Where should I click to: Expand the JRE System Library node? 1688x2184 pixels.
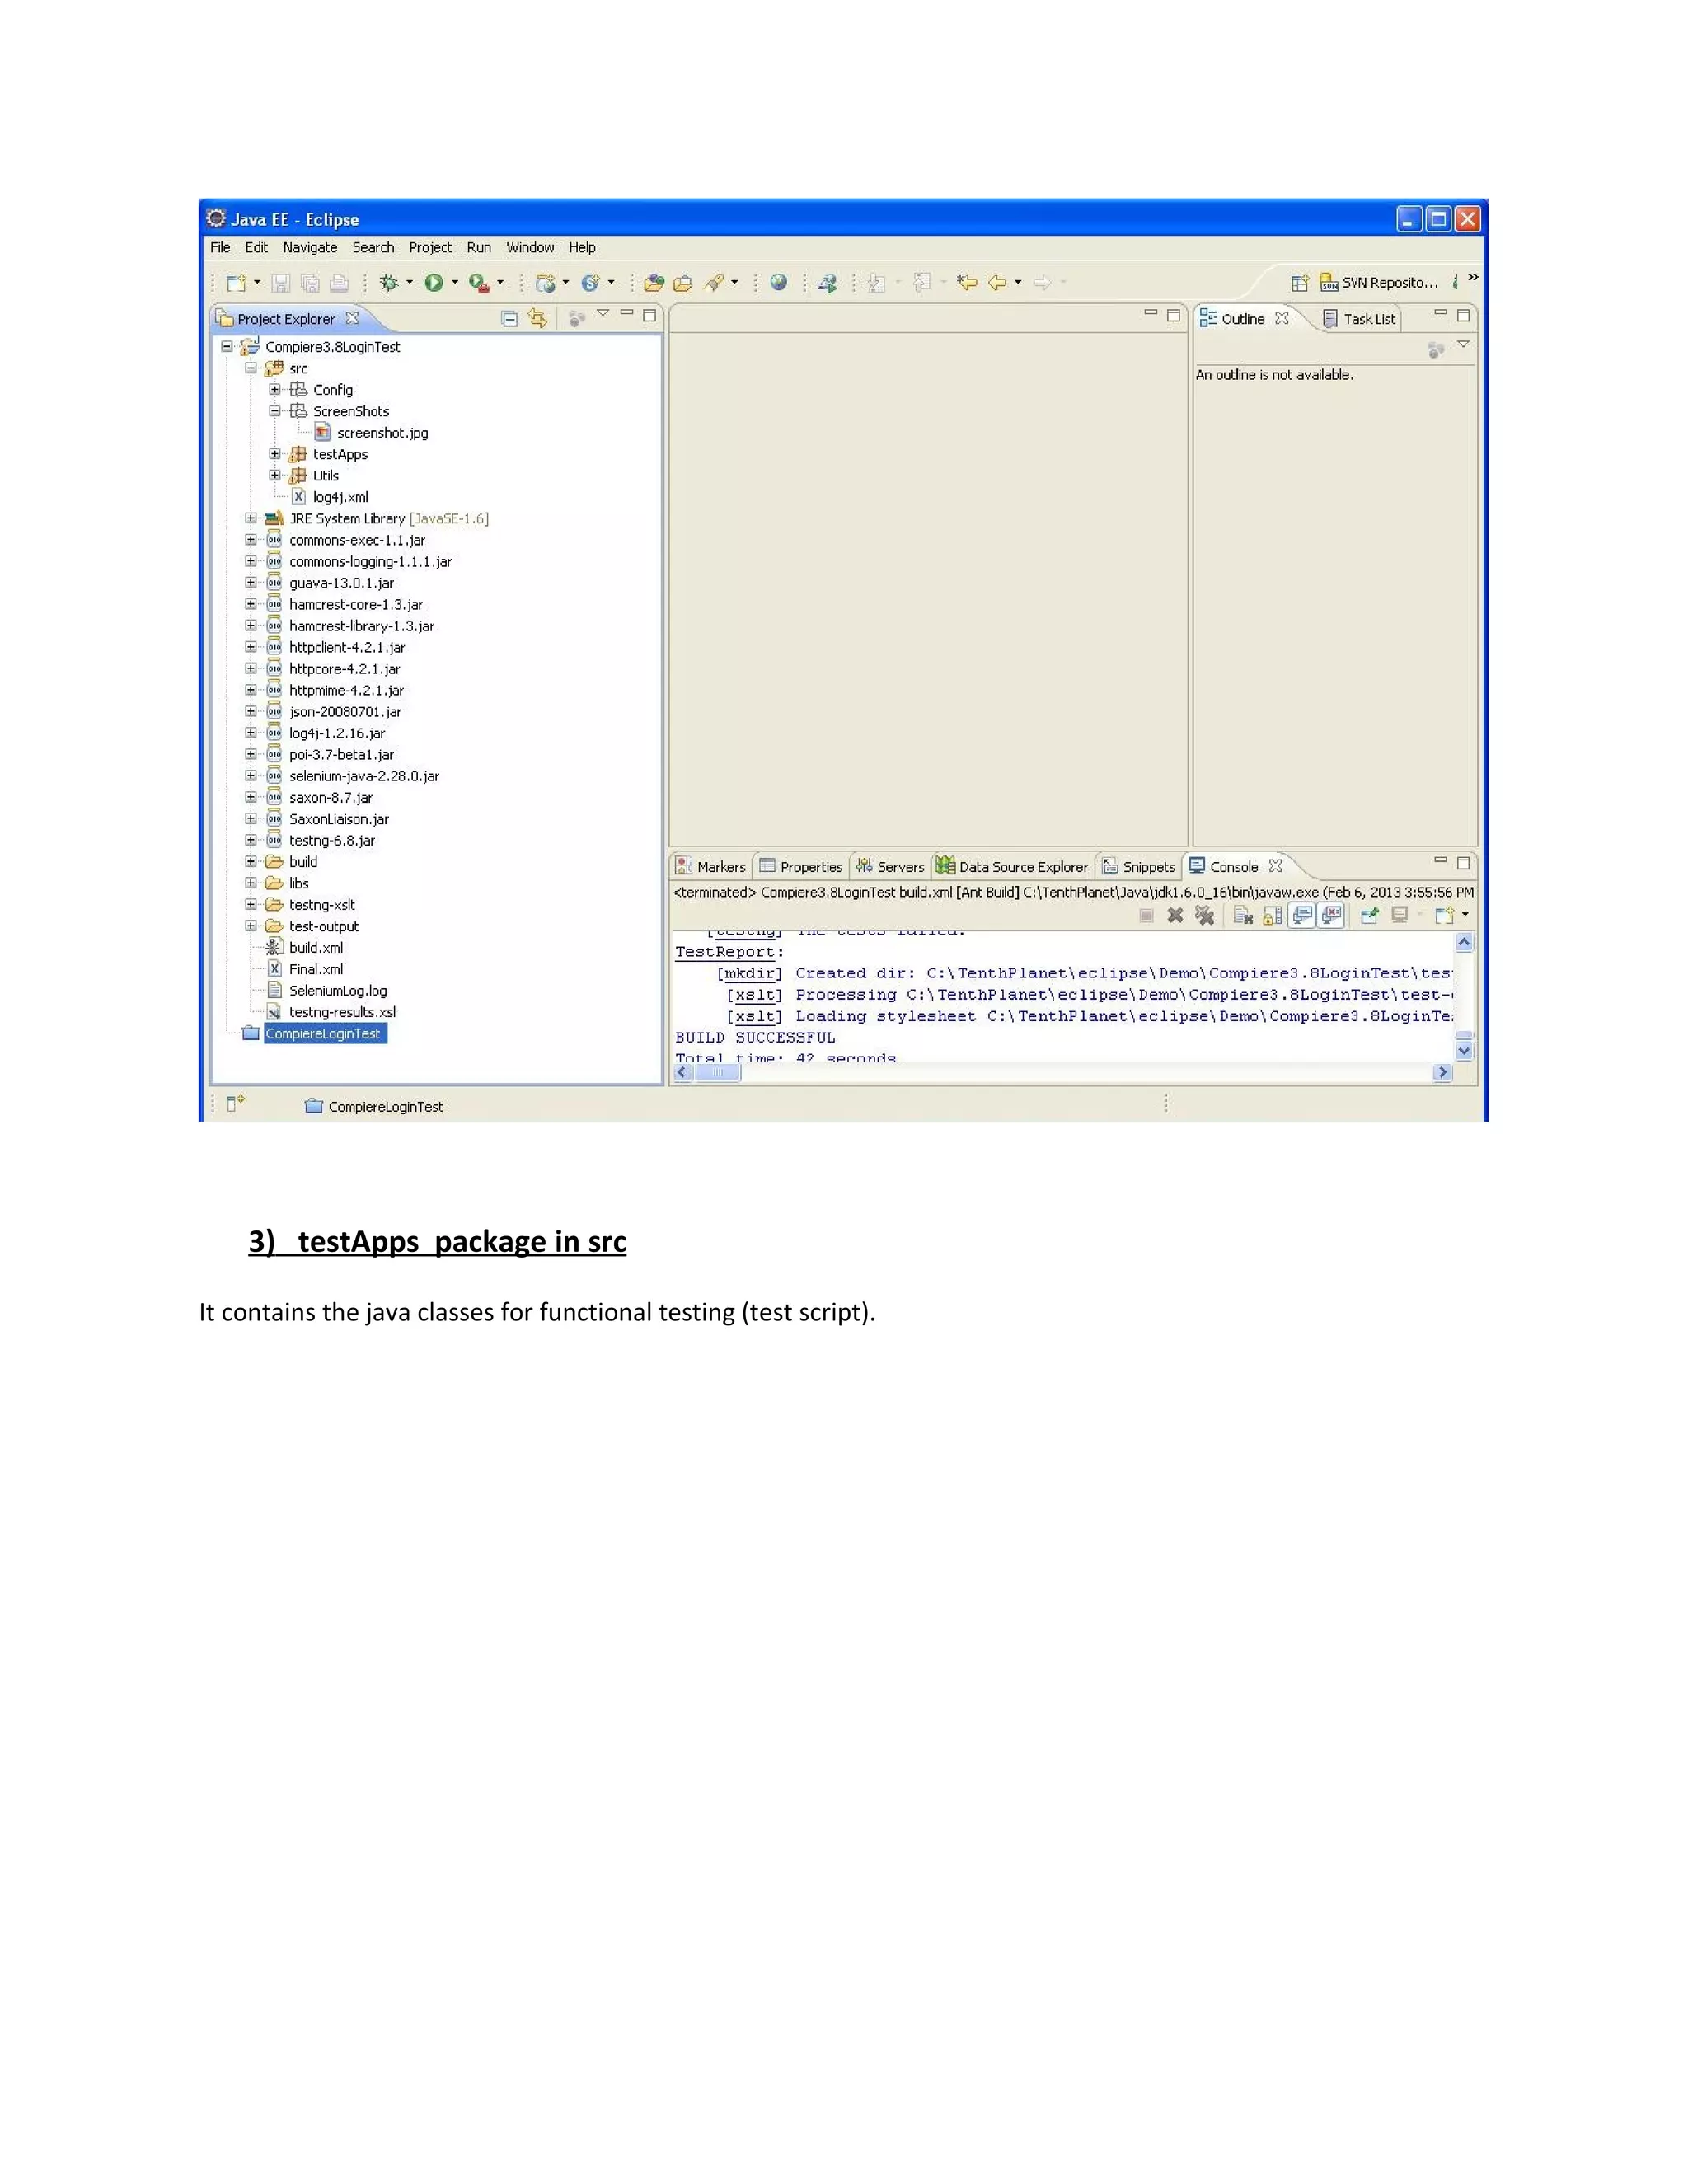coord(251,518)
